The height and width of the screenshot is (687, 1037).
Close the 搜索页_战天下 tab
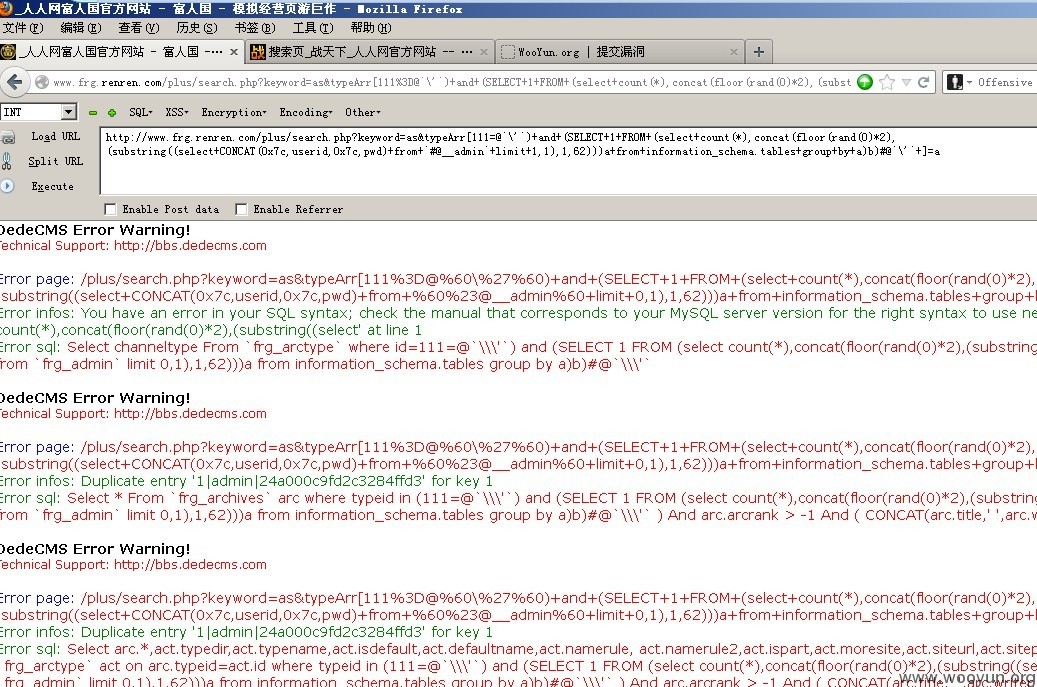coord(484,52)
